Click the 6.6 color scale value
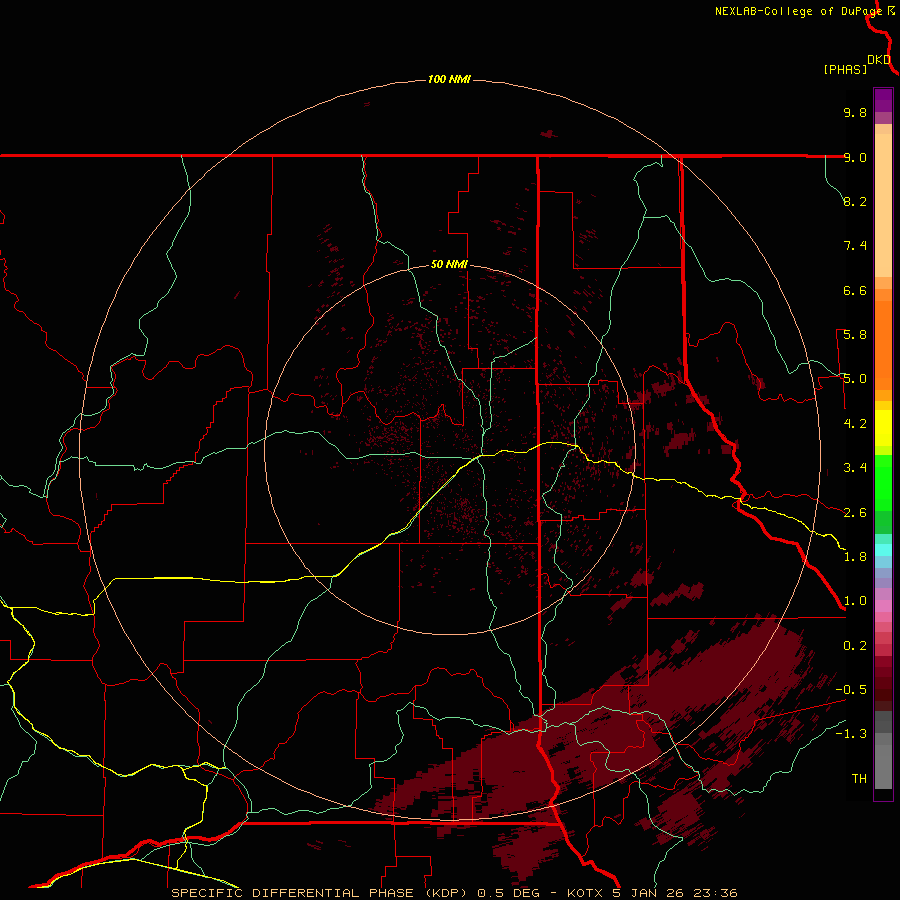 tap(855, 290)
